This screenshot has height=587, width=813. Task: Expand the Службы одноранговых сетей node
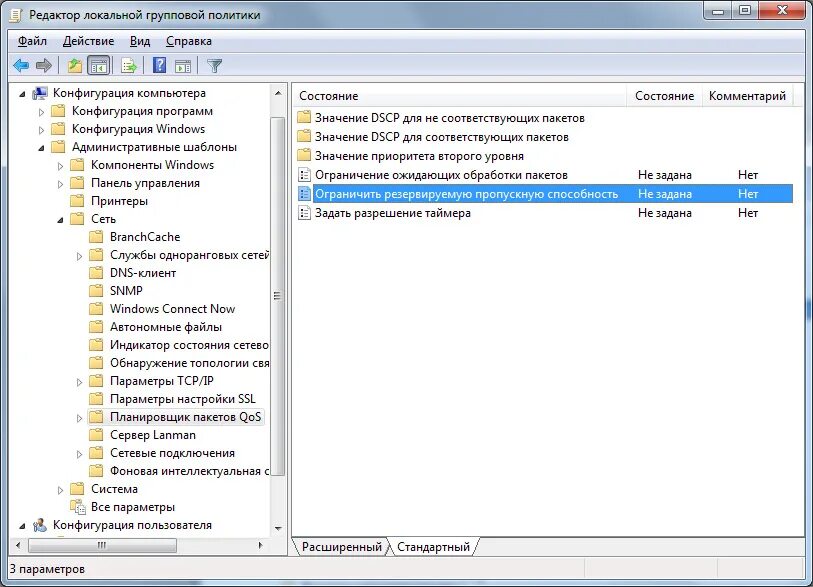(x=79, y=256)
